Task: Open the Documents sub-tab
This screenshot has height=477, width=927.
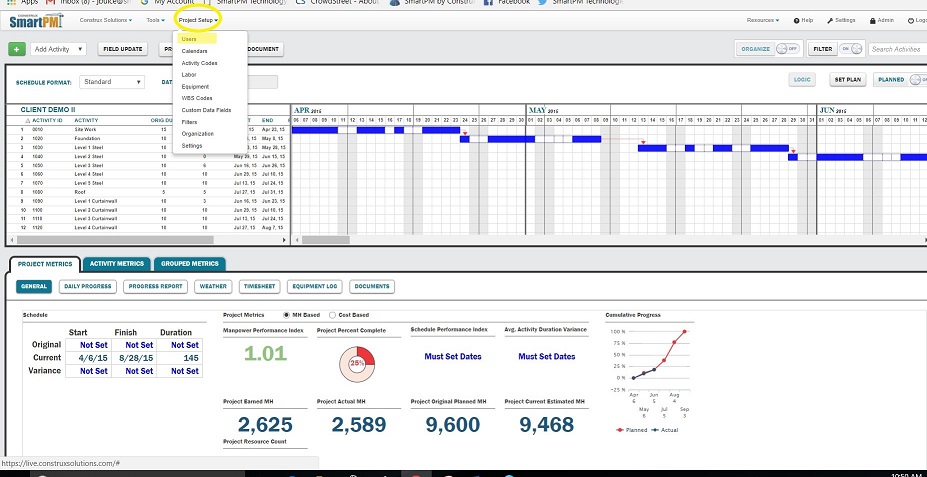Action: coord(372,287)
